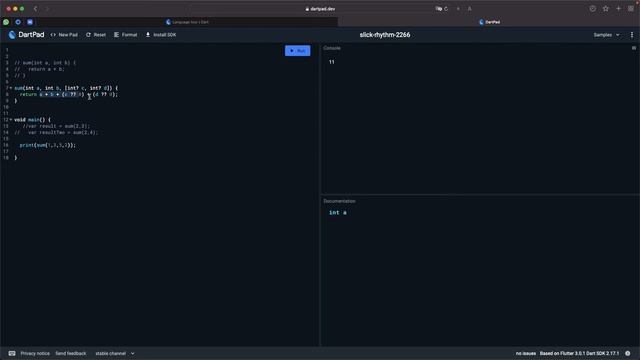
Task: Click the sum function signature line
Action: (66, 88)
